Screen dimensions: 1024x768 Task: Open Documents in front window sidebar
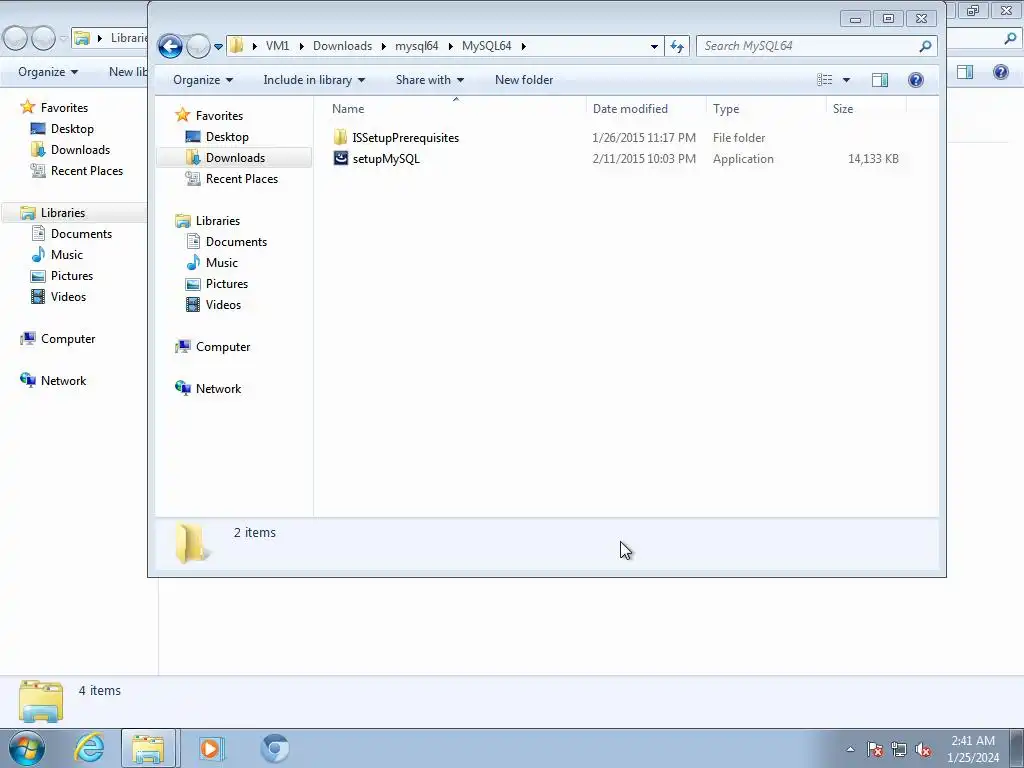click(236, 242)
